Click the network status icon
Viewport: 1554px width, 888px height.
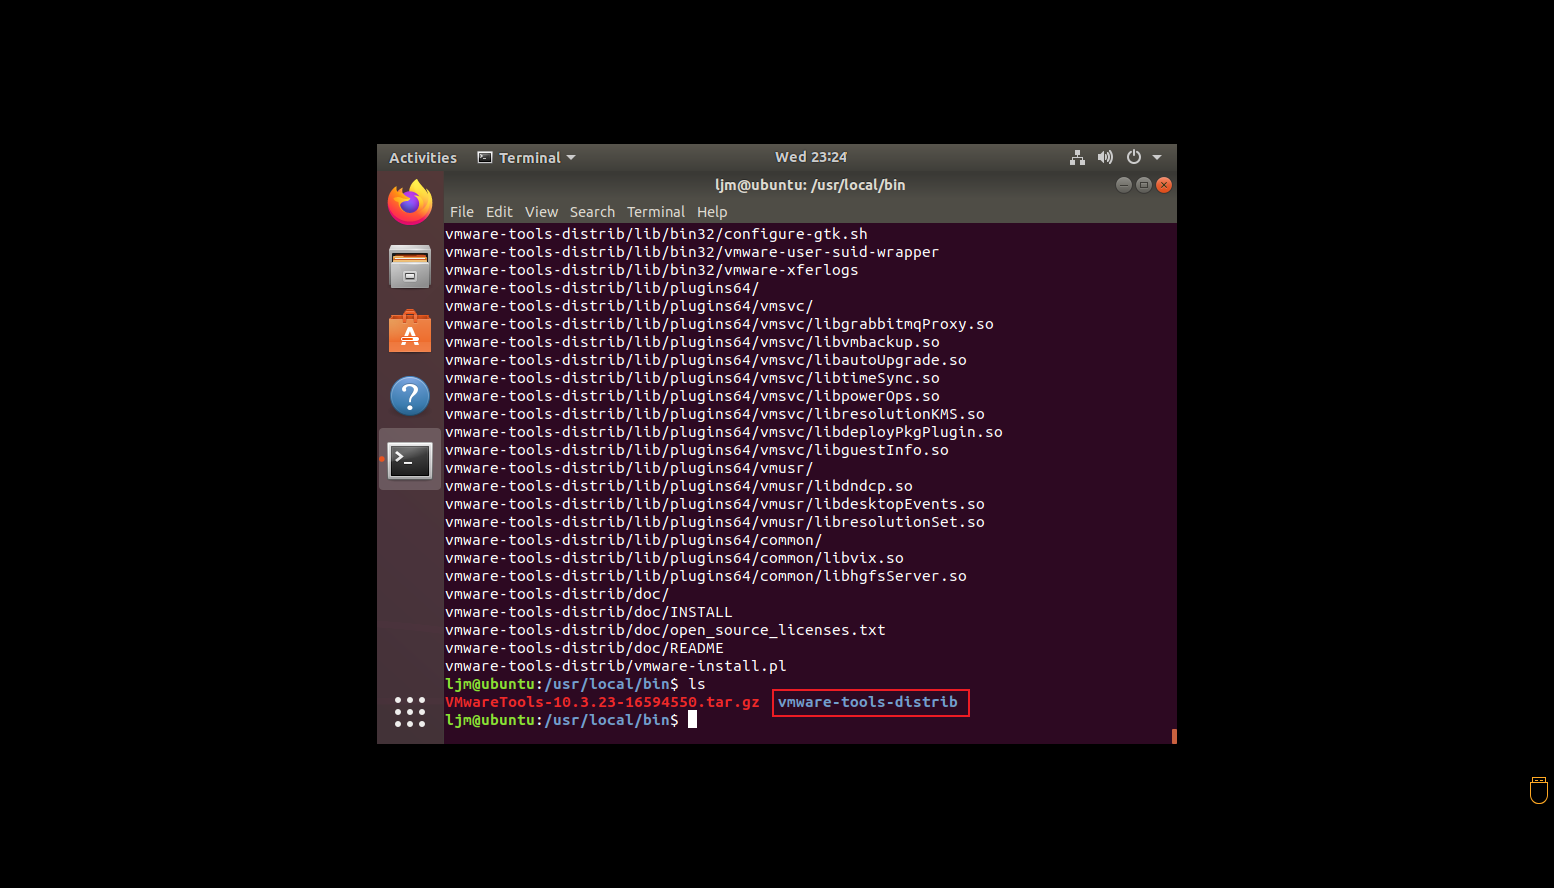[x=1077, y=157]
